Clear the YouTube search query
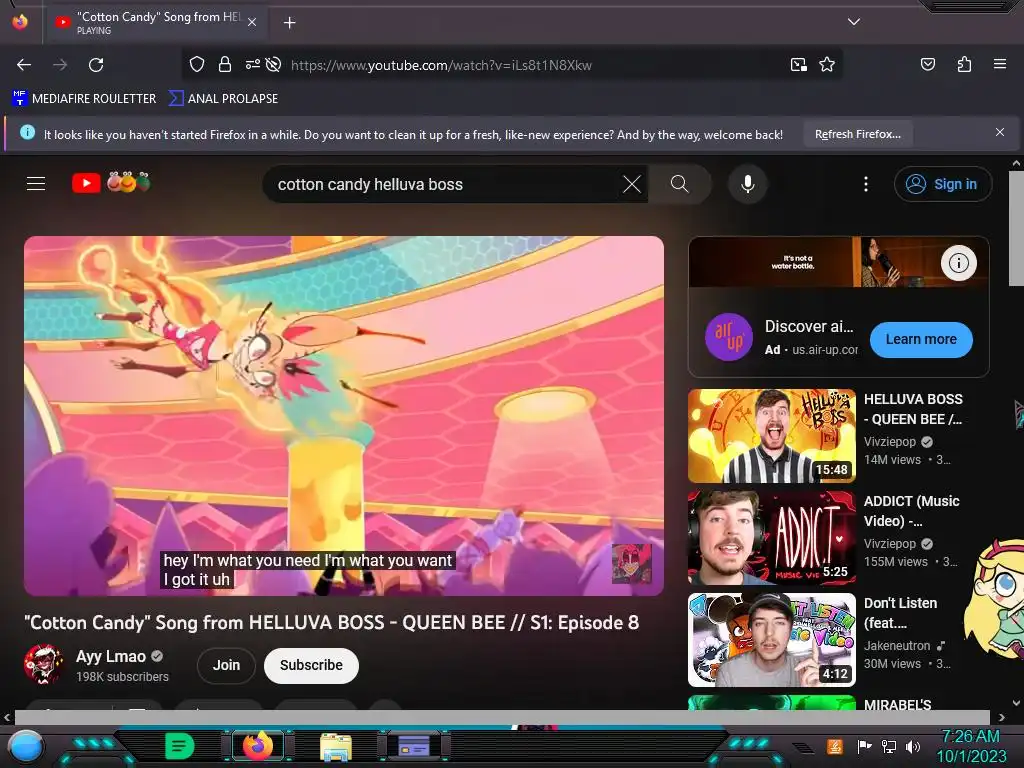Image resolution: width=1024 pixels, height=768 pixels. [632, 184]
